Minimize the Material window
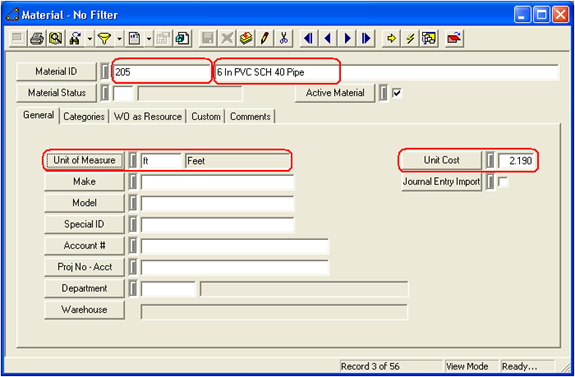This screenshot has width=575, height=377. pos(523,15)
